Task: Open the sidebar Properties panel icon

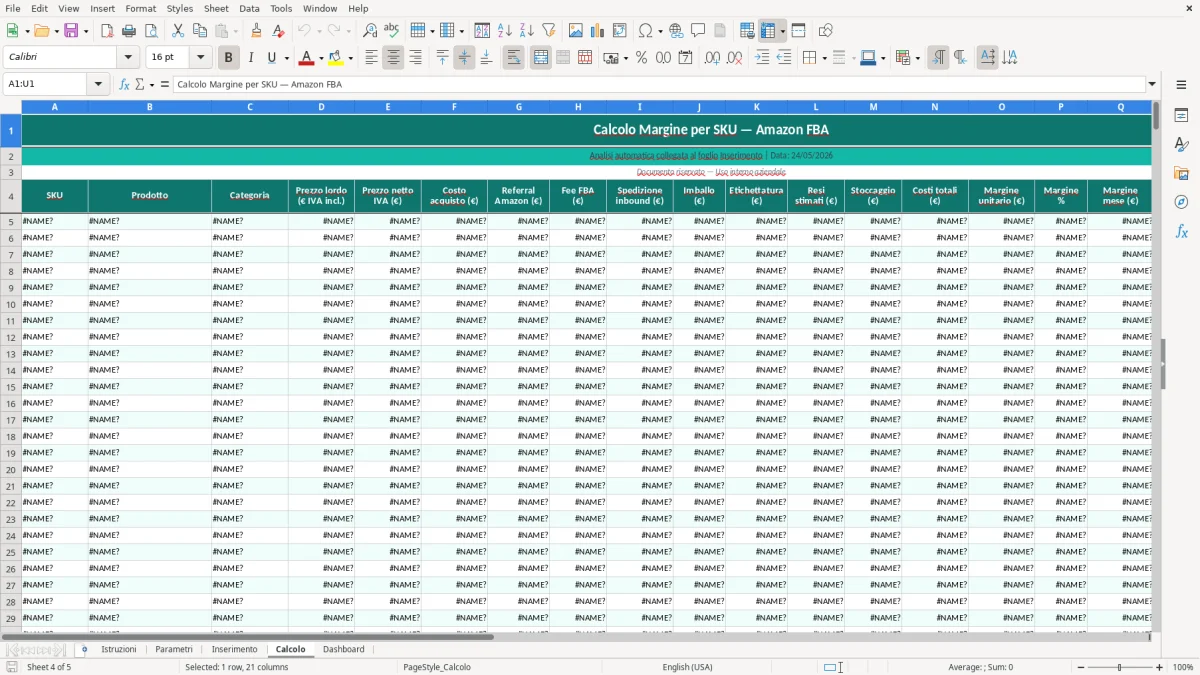Action: (1181, 116)
